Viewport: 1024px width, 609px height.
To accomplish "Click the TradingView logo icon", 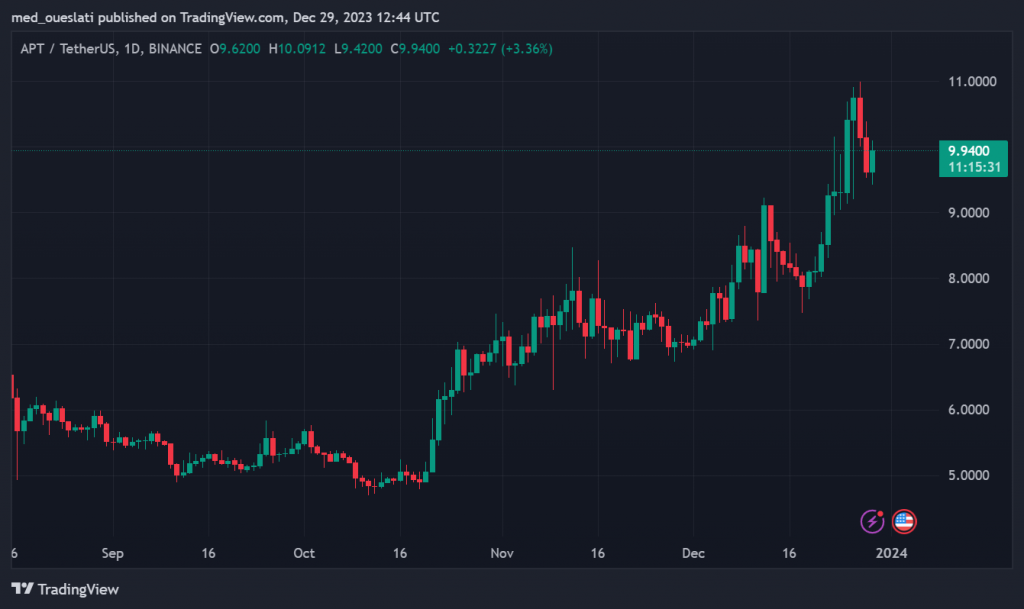I will click(x=23, y=589).
